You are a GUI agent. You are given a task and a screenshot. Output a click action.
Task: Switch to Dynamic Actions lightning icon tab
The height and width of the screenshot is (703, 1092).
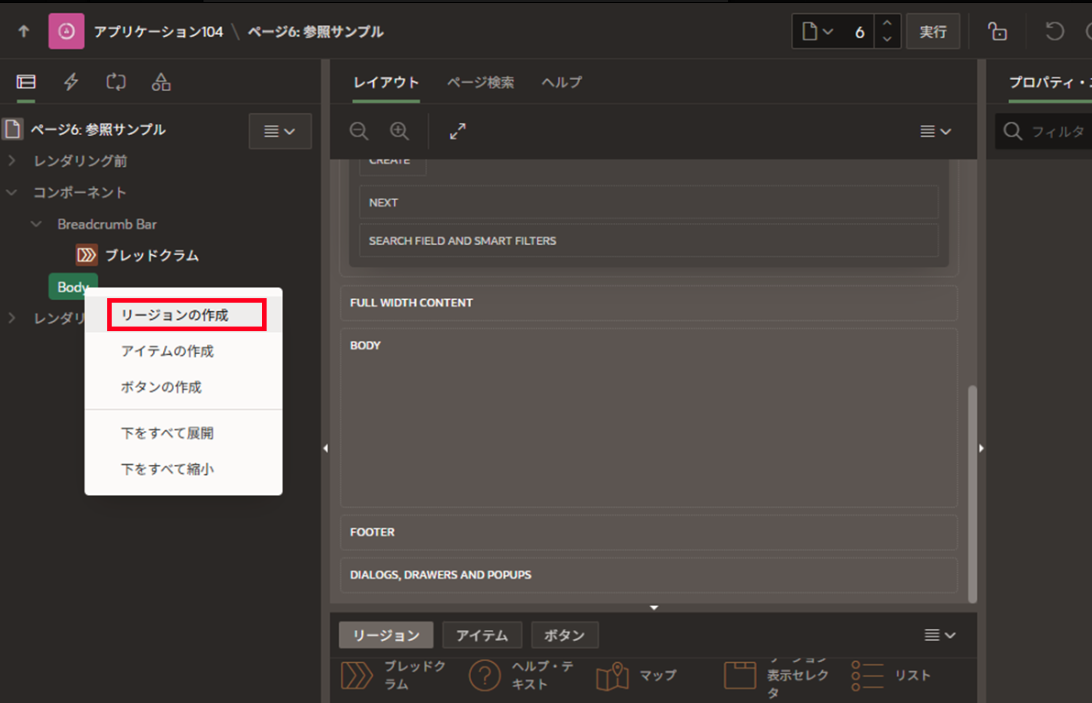click(x=71, y=83)
